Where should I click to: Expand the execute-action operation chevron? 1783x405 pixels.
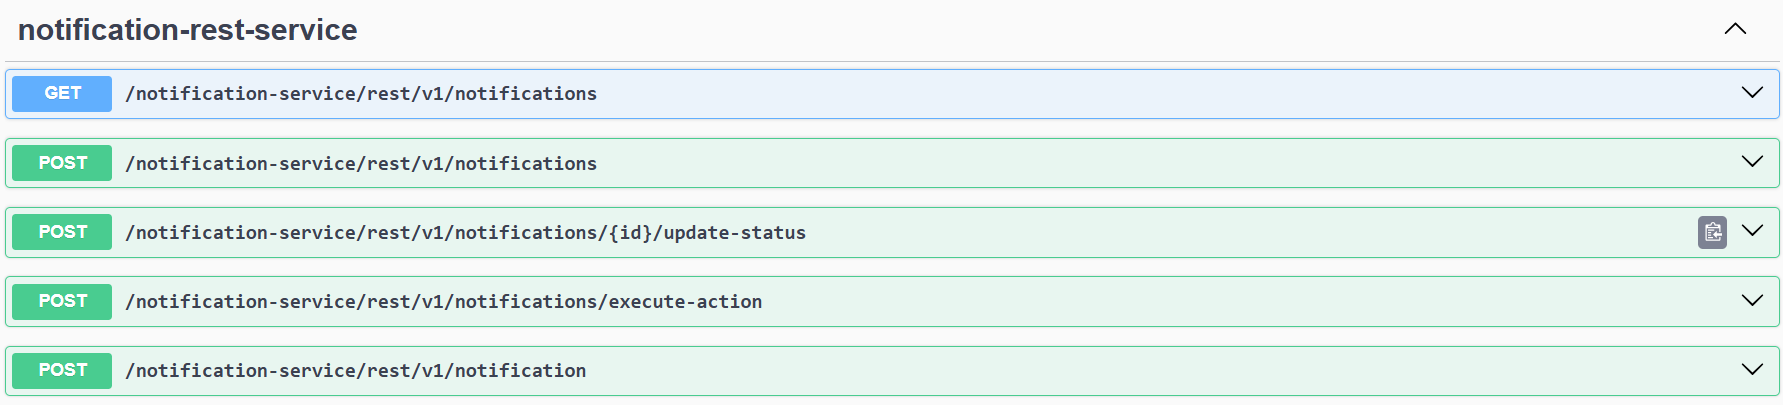pos(1752,300)
